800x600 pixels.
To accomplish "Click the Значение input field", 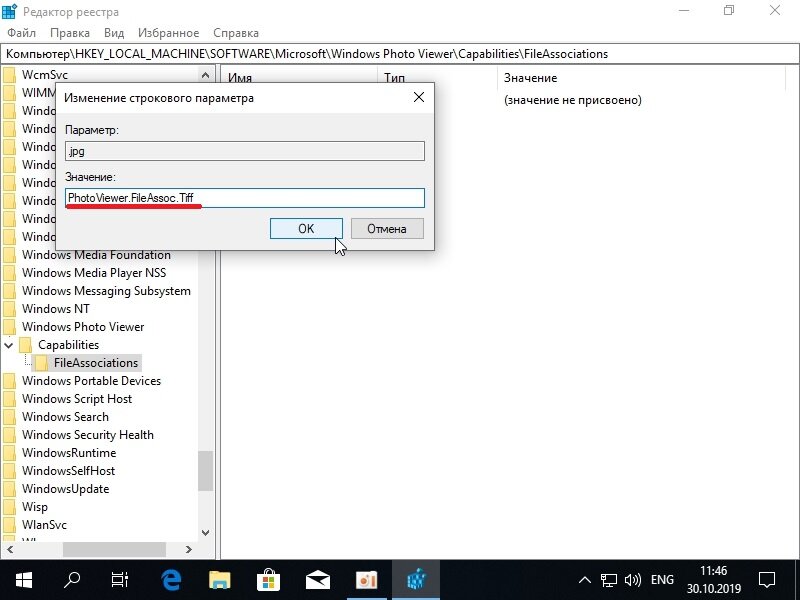I will (245, 198).
